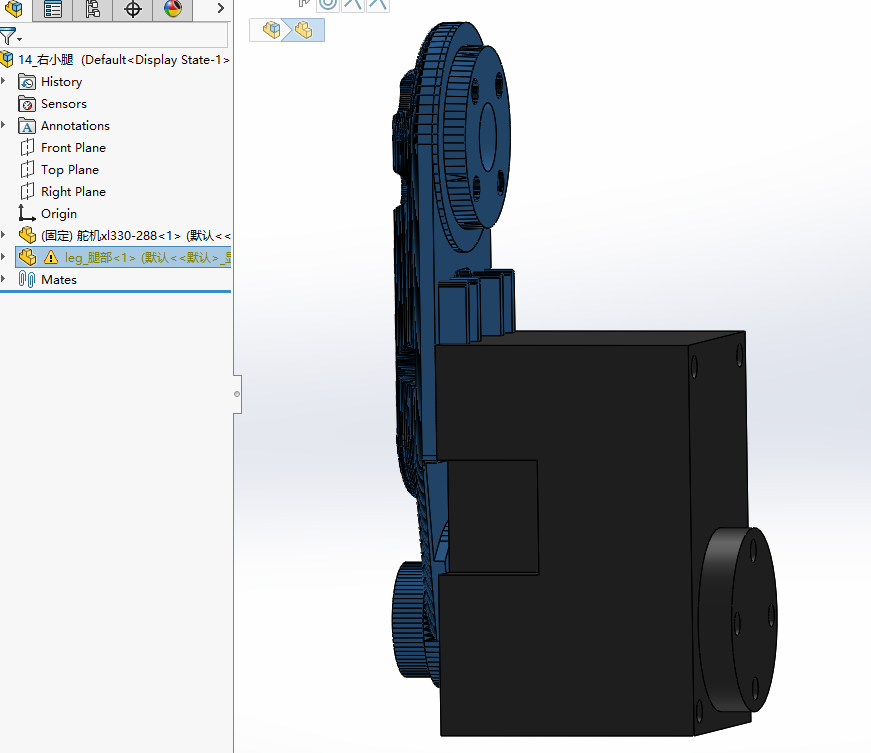The width and height of the screenshot is (871, 753).
Task: Open the DisplayManager color sphere tab
Action: [x=173, y=9]
